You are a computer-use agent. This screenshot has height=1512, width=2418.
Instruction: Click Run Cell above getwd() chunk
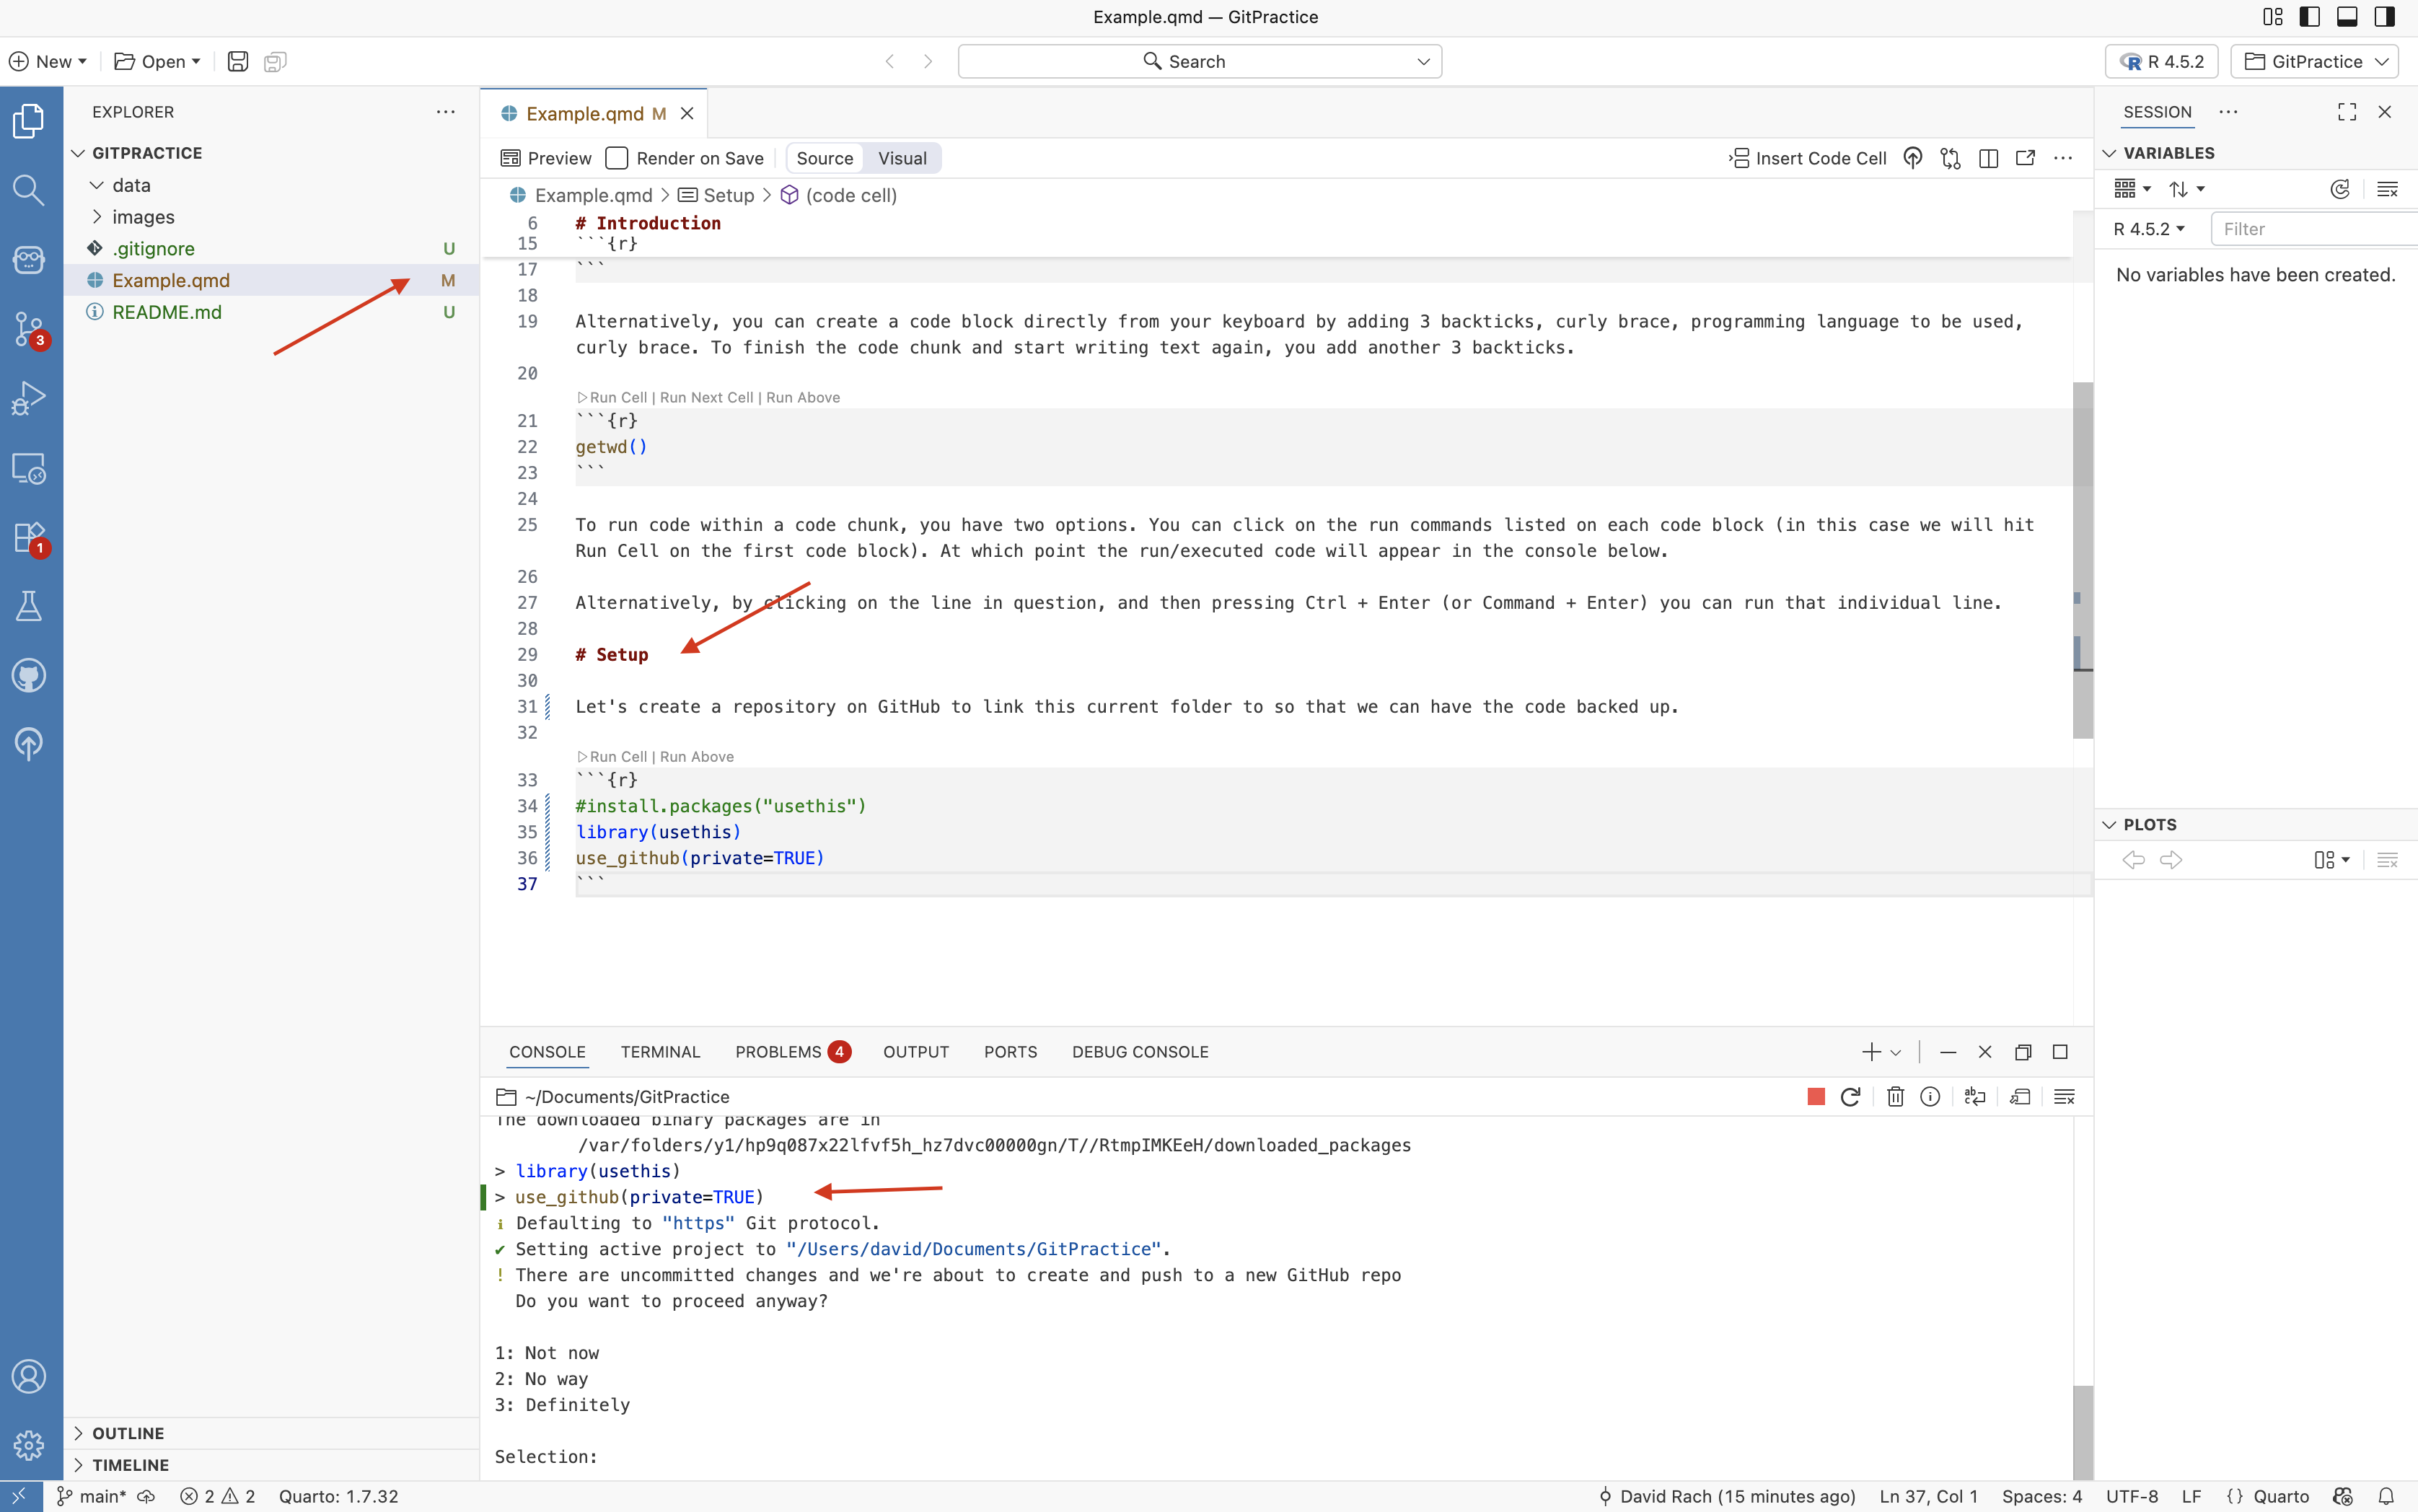(618, 397)
